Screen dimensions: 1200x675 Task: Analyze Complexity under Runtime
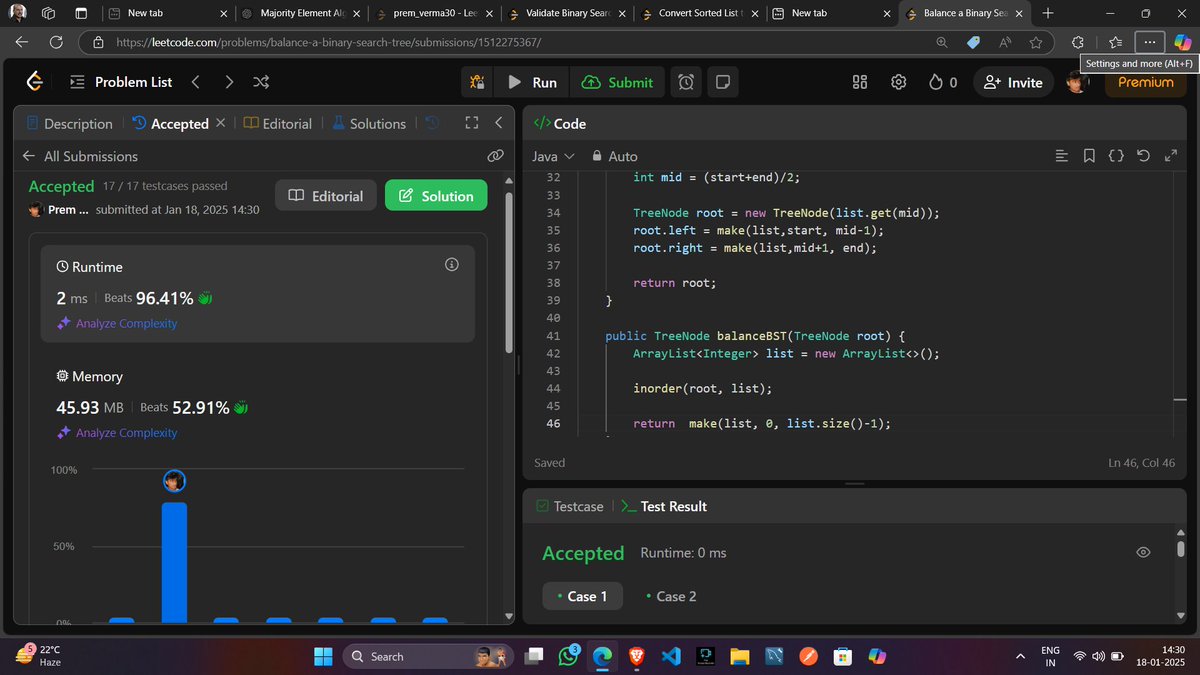117,323
